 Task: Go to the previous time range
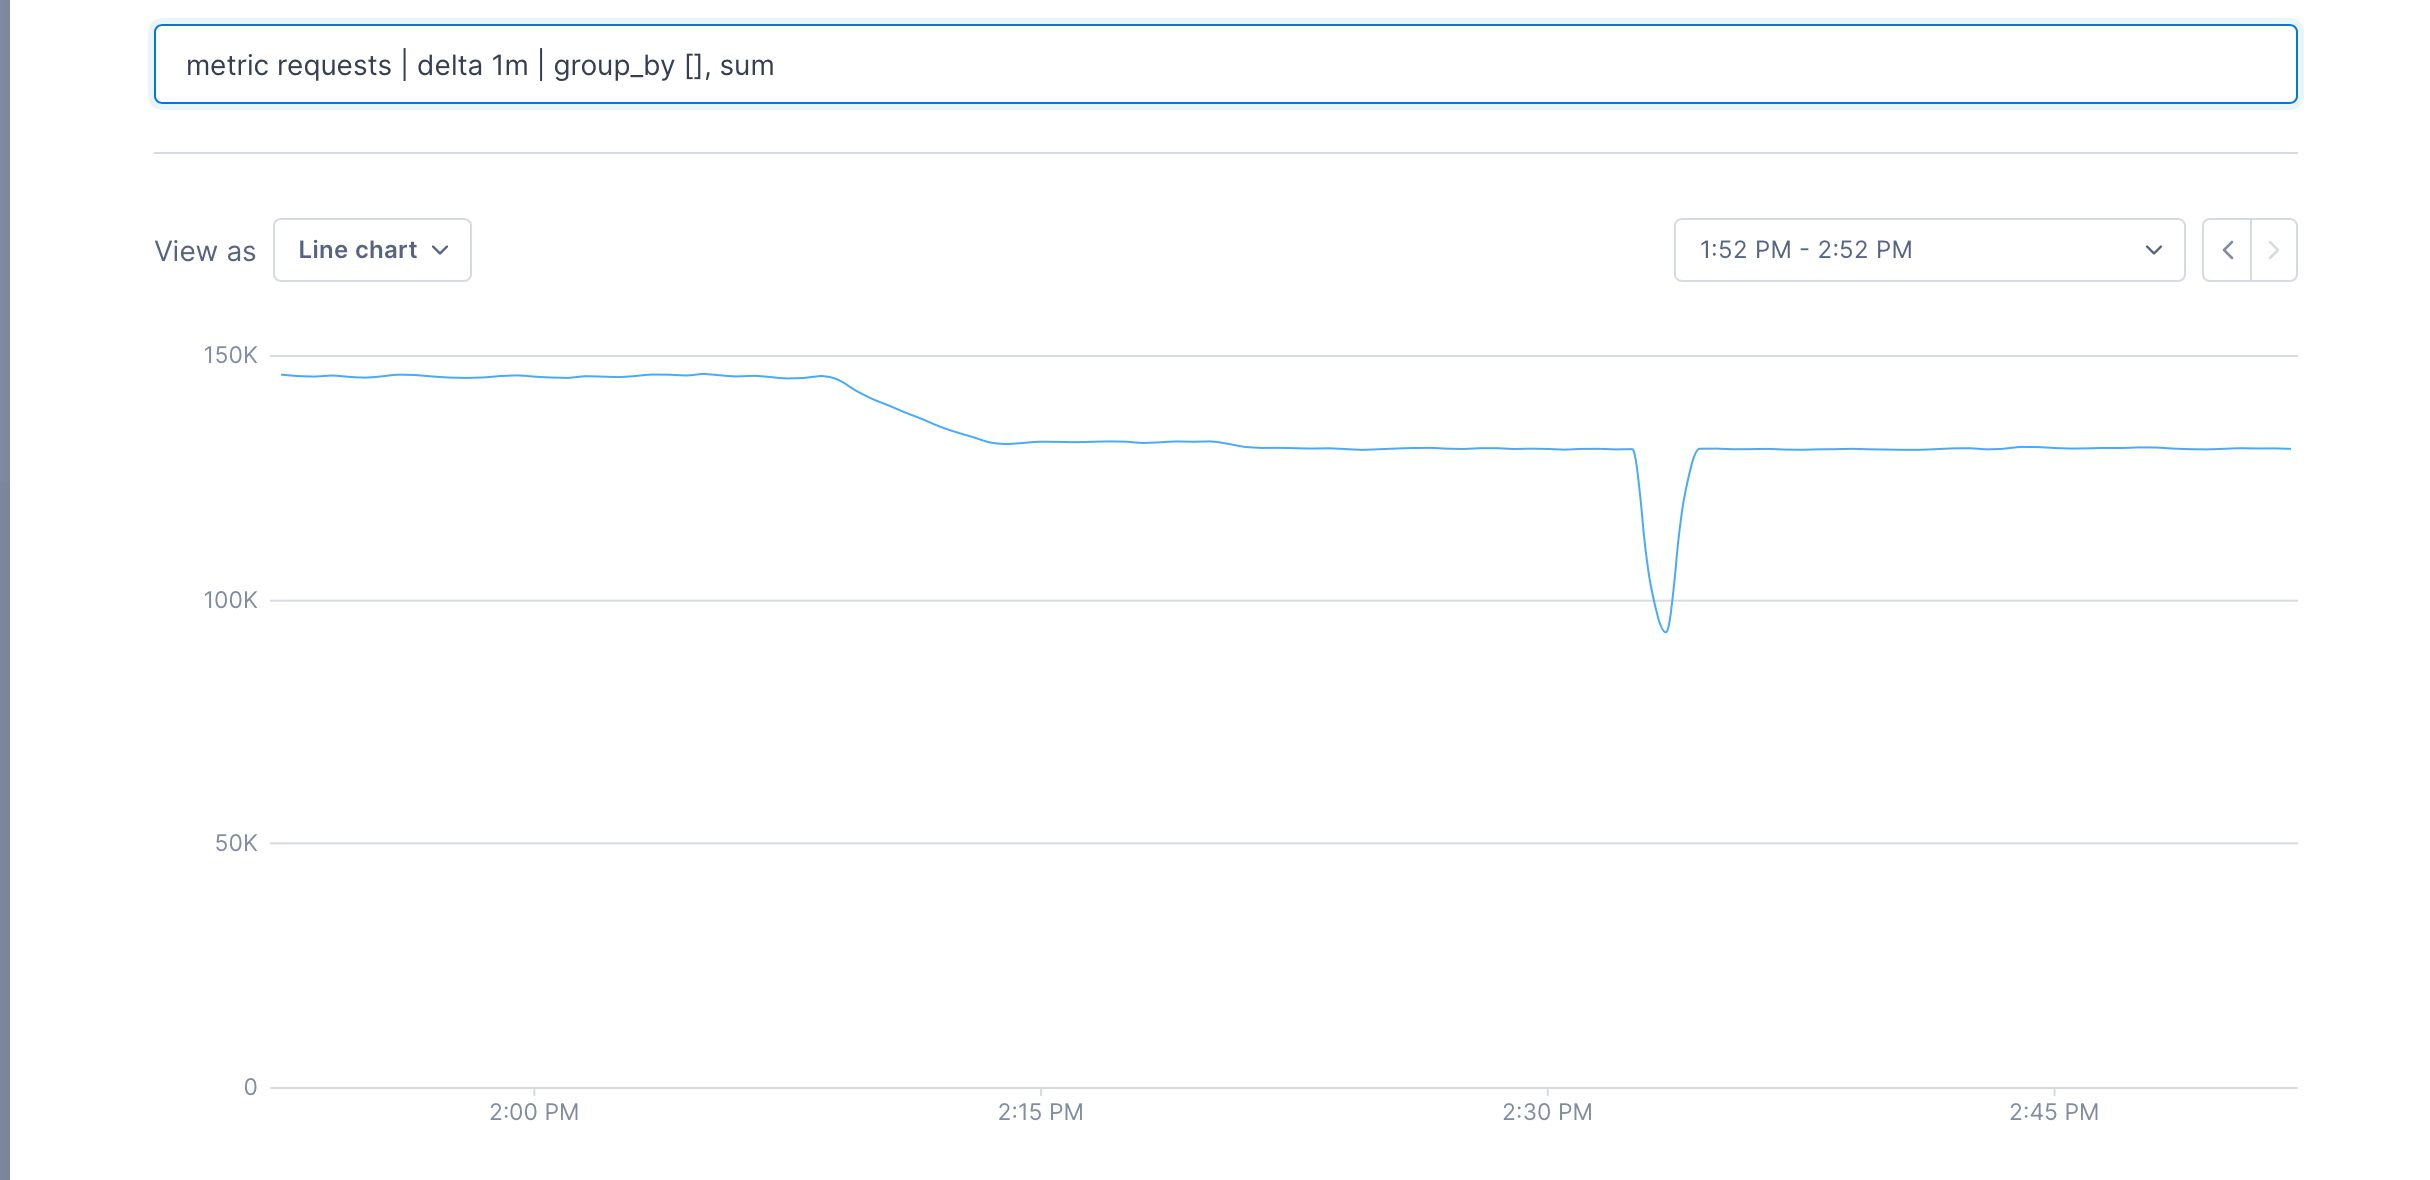tap(2227, 250)
